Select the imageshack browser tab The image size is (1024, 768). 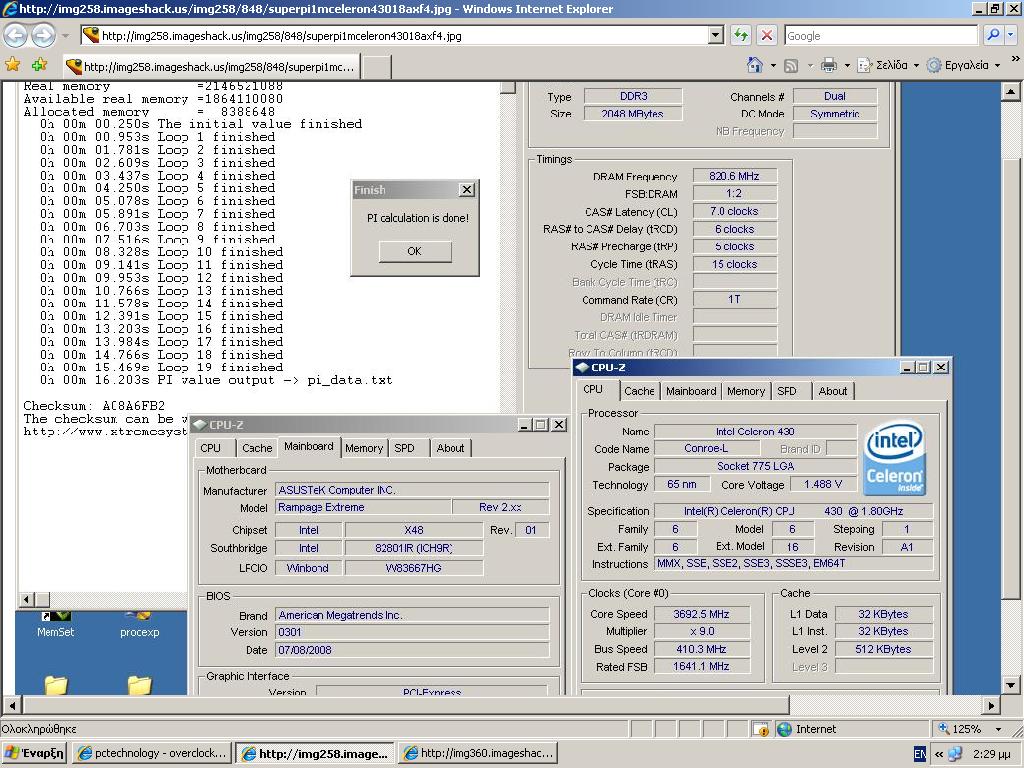[212, 67]
